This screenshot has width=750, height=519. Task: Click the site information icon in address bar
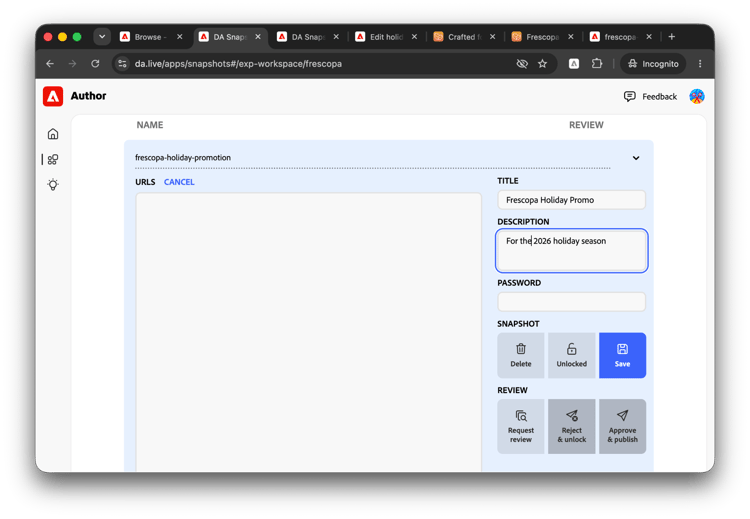point(122,64)
